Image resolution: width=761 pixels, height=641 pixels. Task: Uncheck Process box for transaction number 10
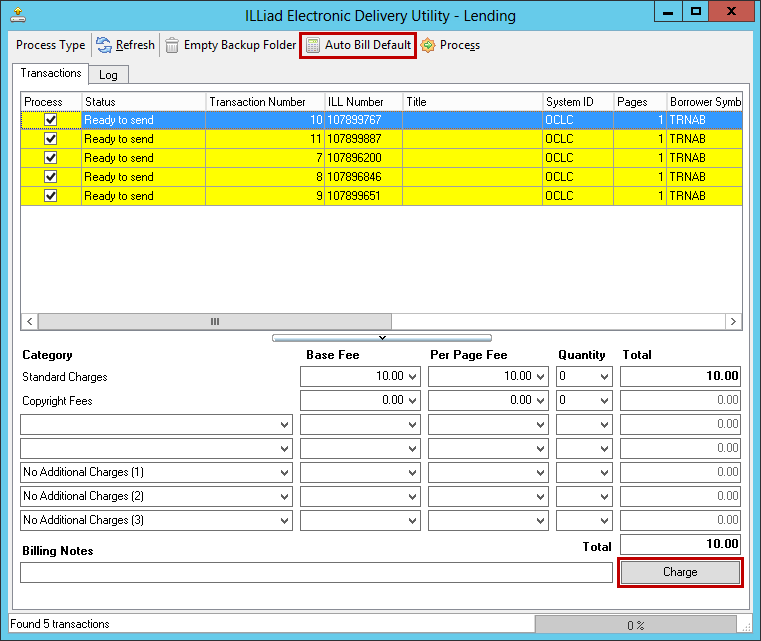(x=51, y=119)
